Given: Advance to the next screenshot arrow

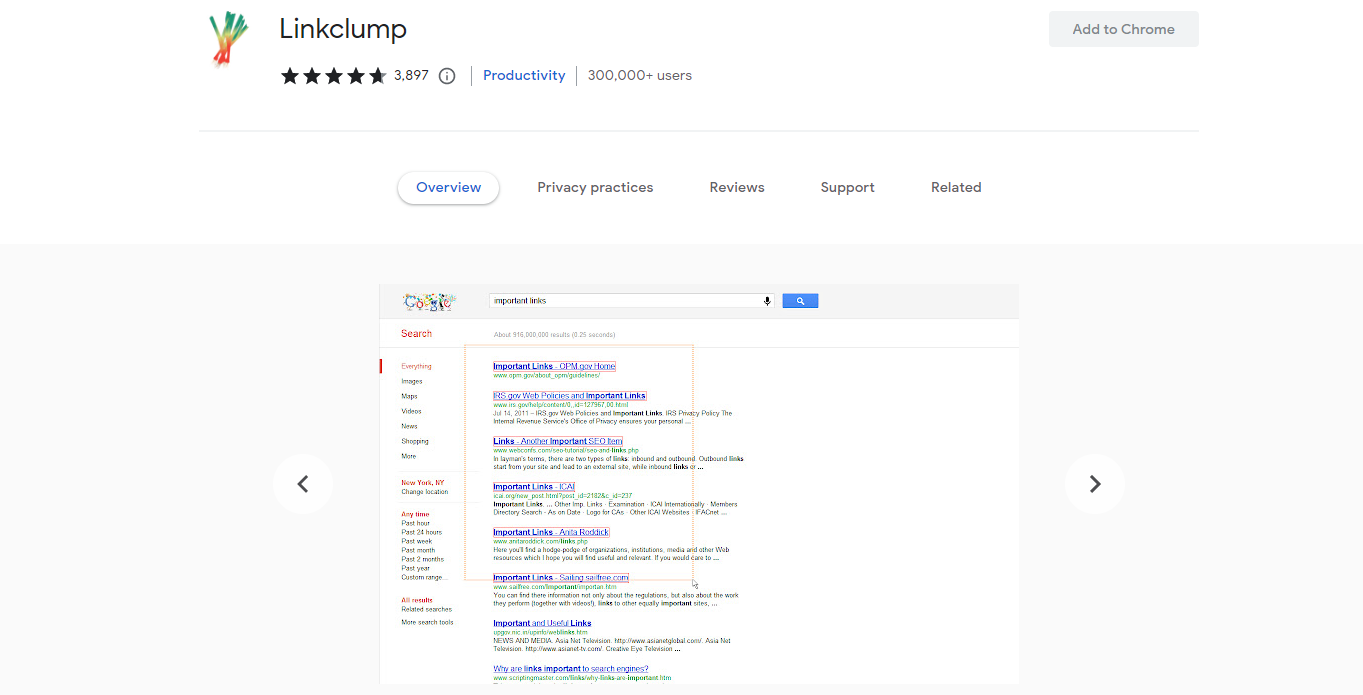Looking at the screenshot, I should pos(1095,484).
